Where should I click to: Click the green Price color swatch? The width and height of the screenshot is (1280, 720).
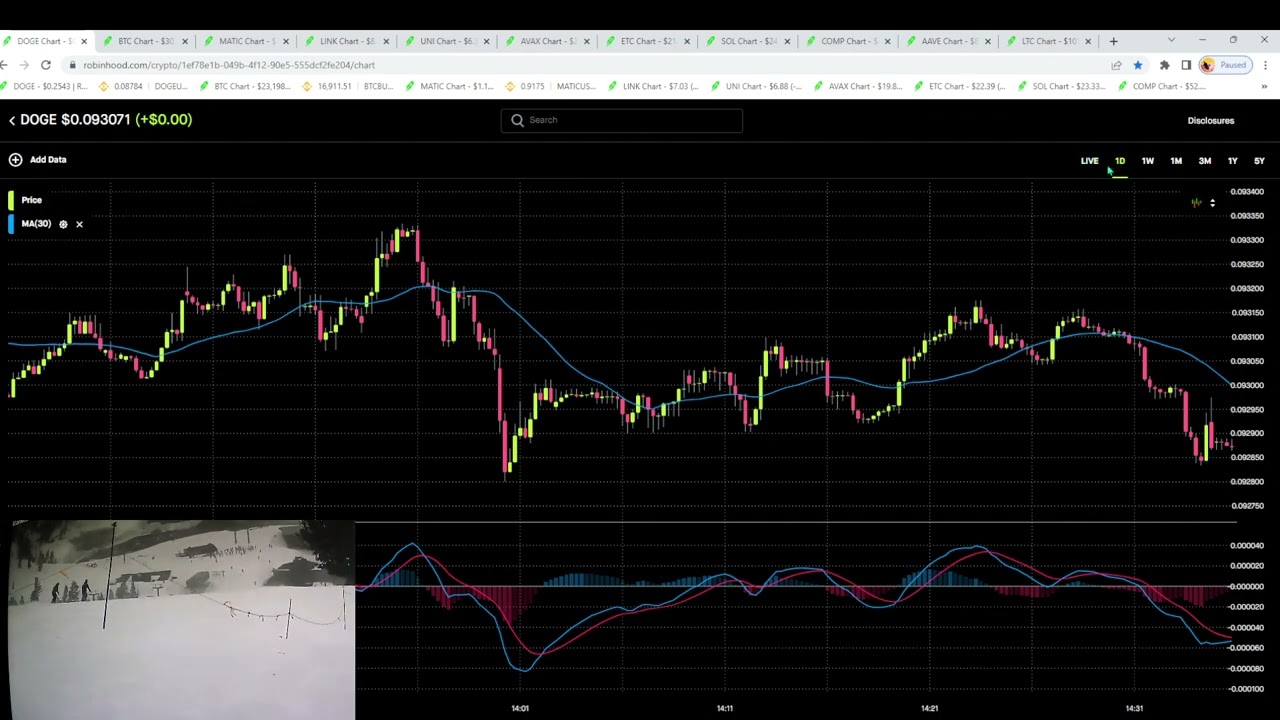coord(11,200)
